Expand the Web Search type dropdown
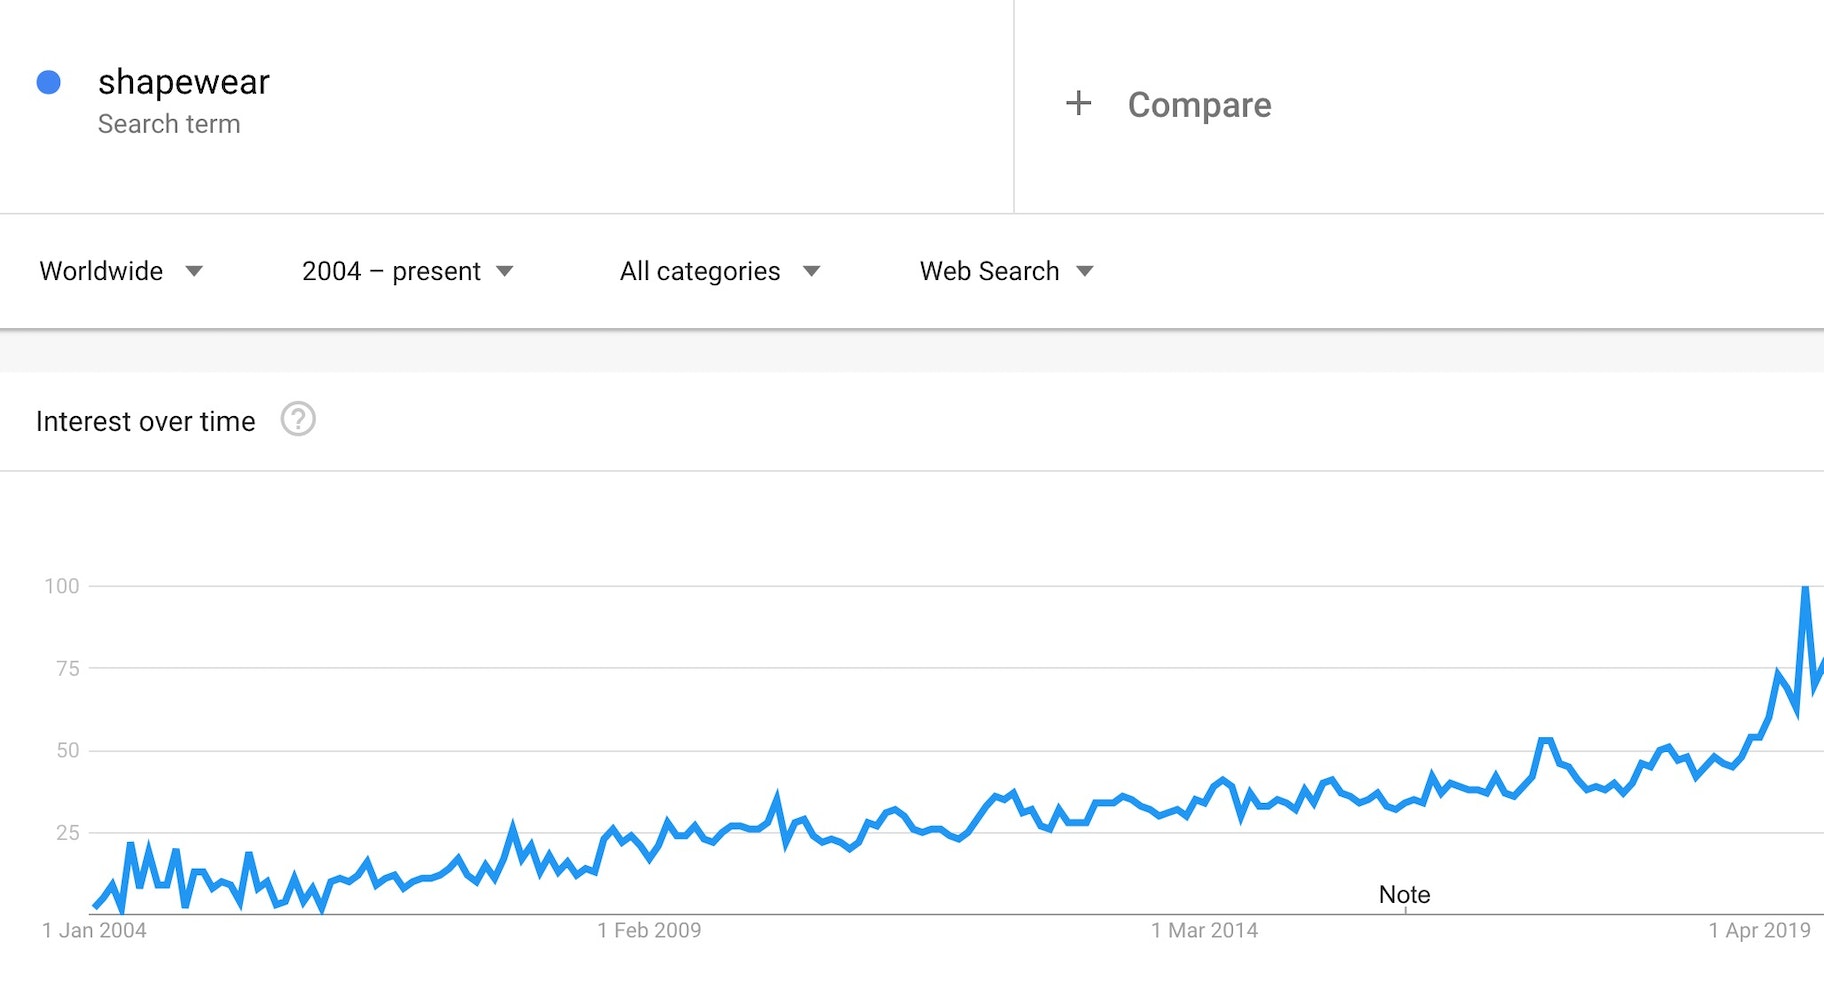Image resolution: width=1824 pixels, height=997 pixels. (1006, 271)
